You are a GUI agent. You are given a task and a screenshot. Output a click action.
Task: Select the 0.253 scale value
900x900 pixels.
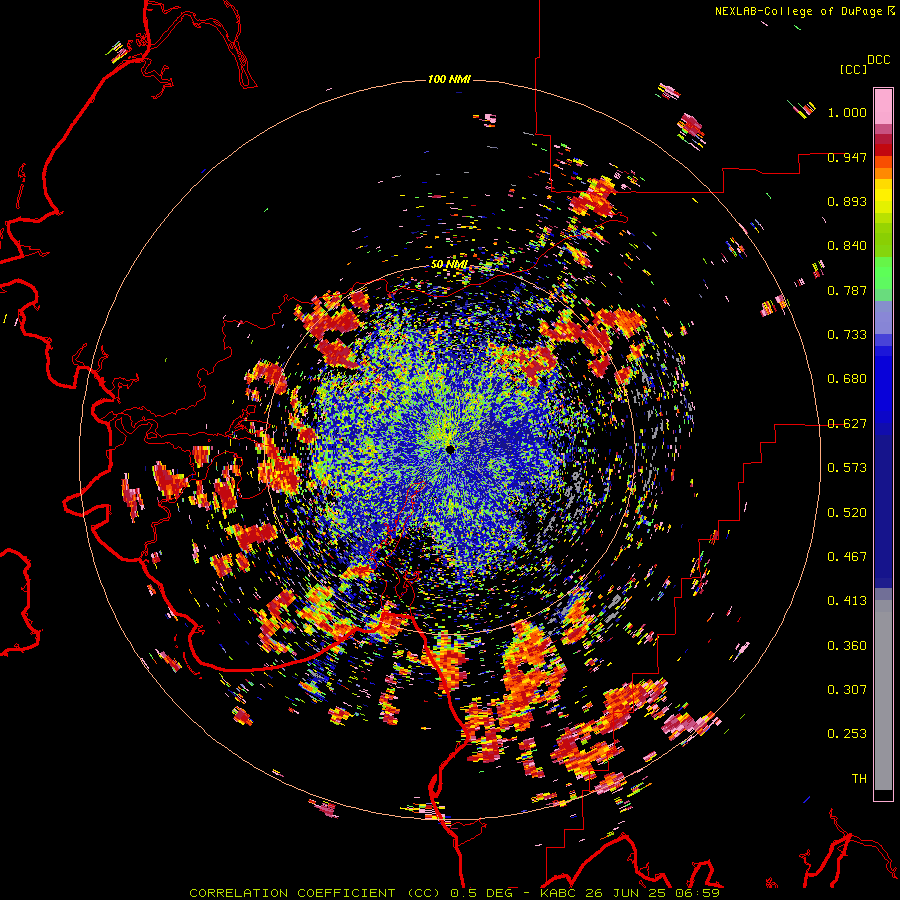[x=847, y=734]
